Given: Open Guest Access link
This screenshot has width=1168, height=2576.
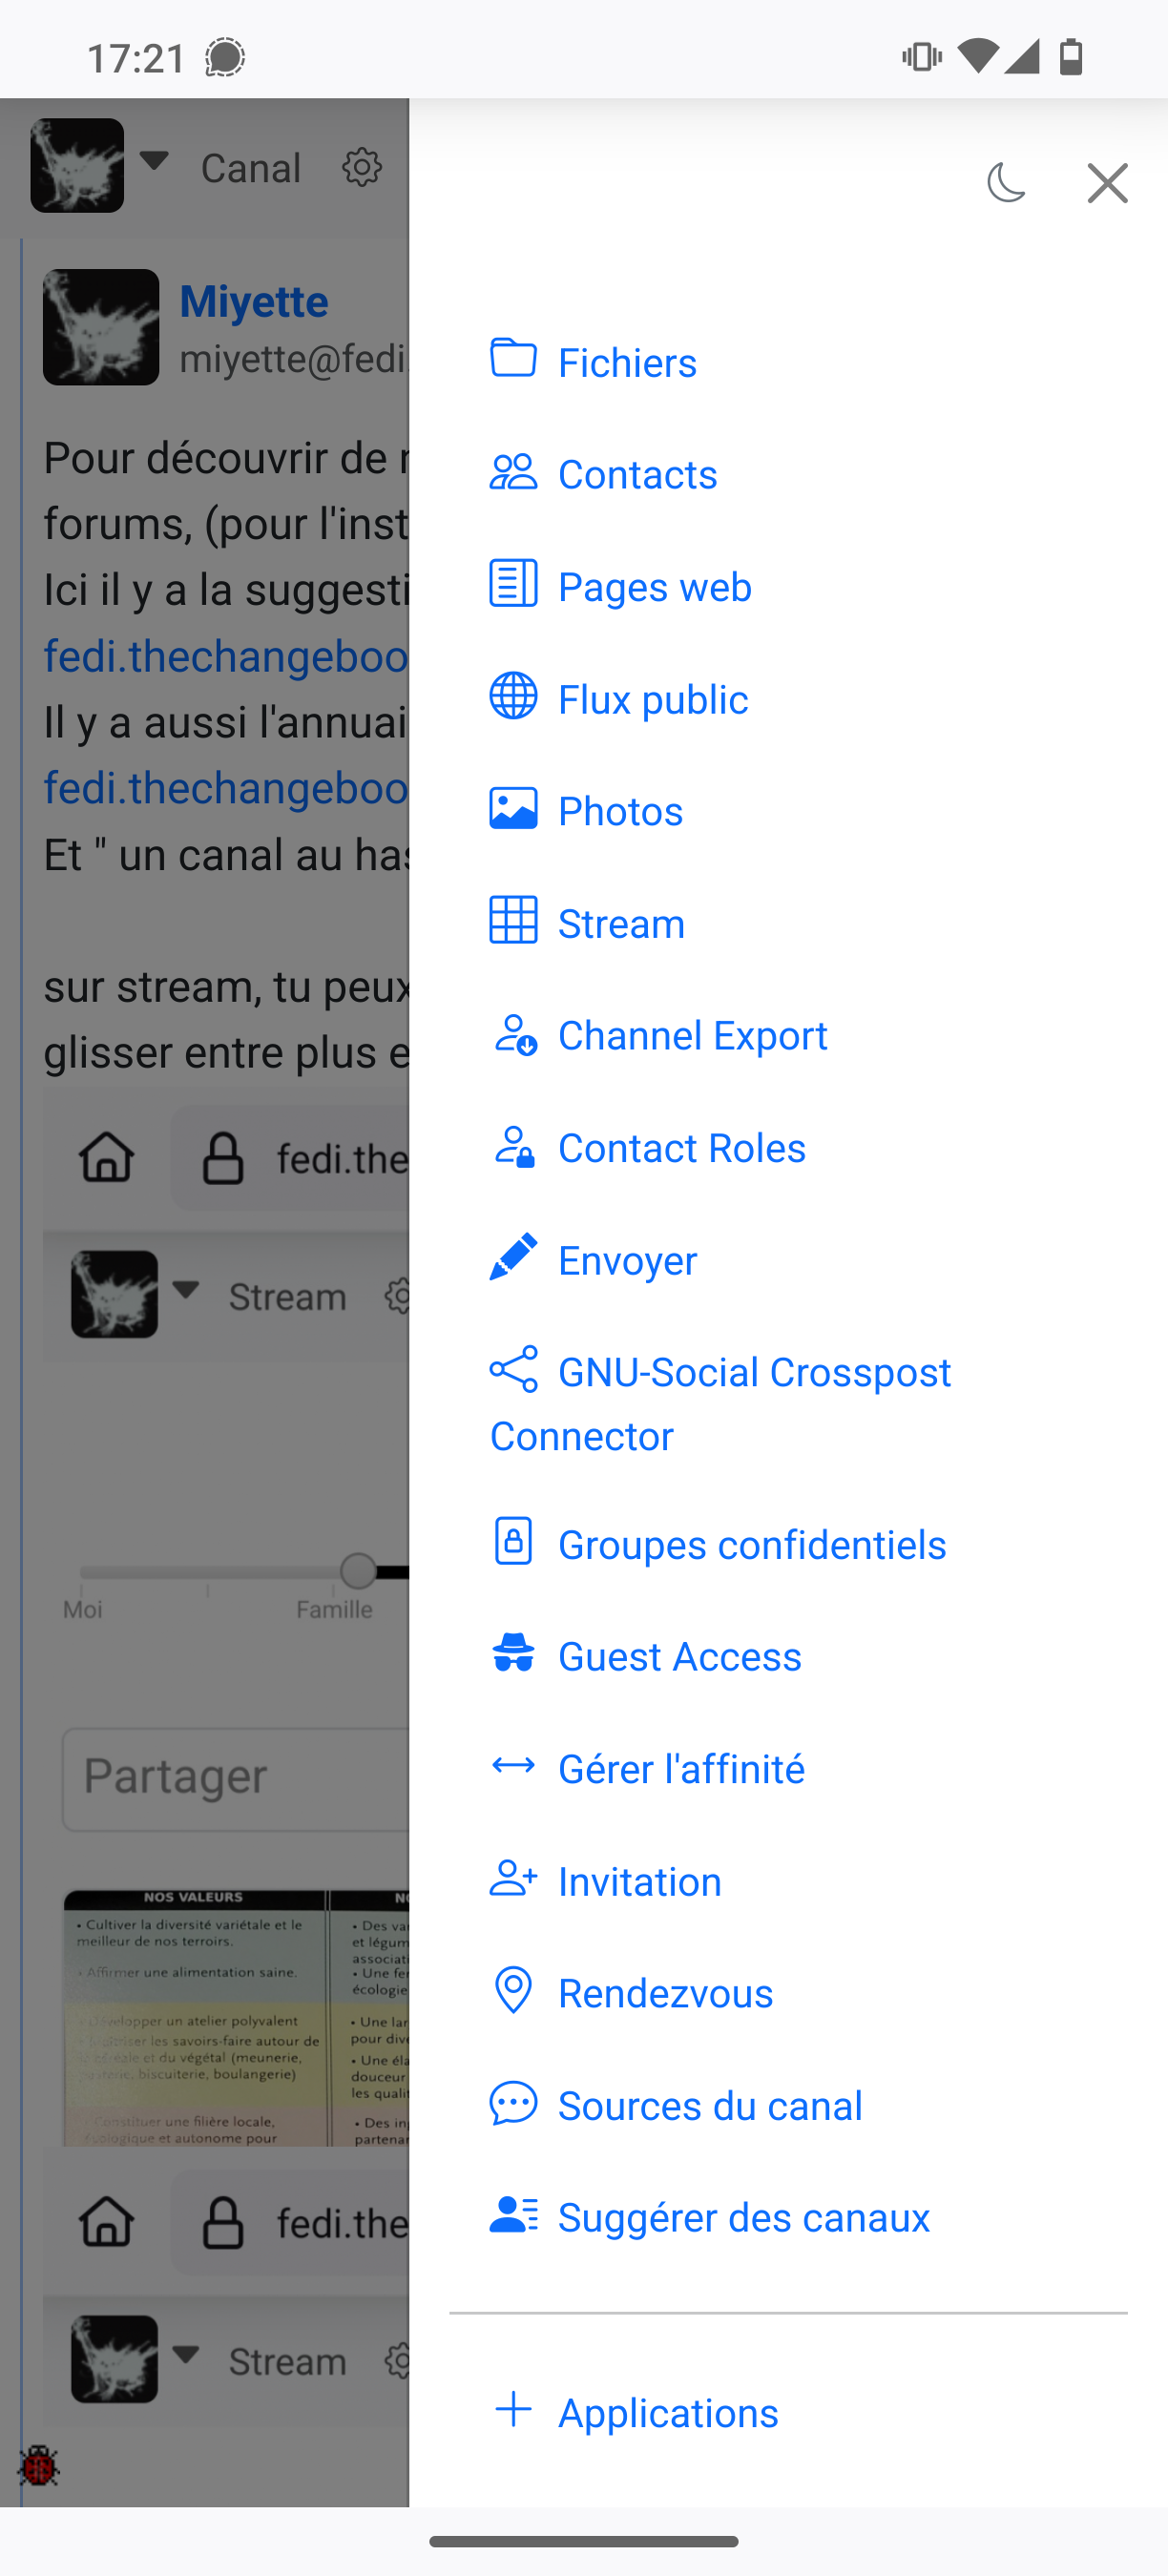Looking at the screenshot, I should click(679, 1656).
